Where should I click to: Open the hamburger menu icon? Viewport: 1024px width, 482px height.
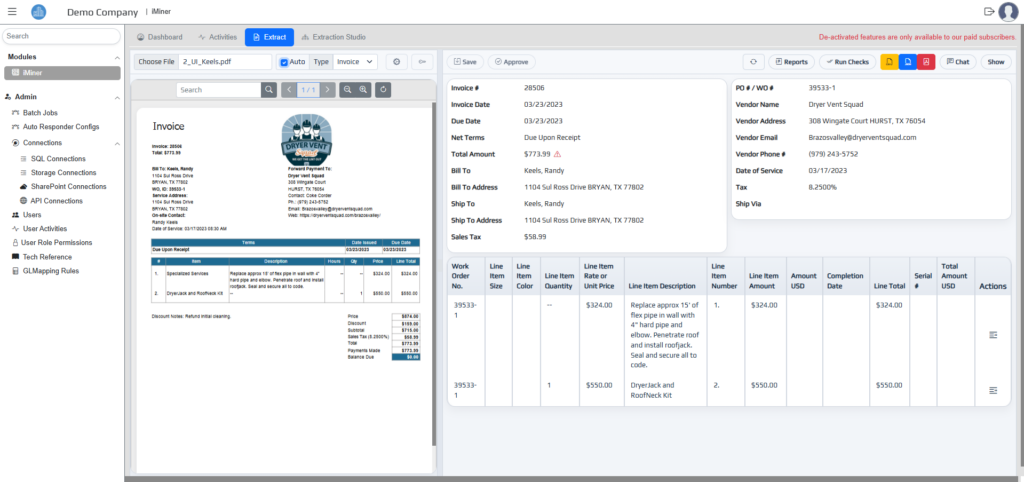pyautogui.click(x=12, y=11)
